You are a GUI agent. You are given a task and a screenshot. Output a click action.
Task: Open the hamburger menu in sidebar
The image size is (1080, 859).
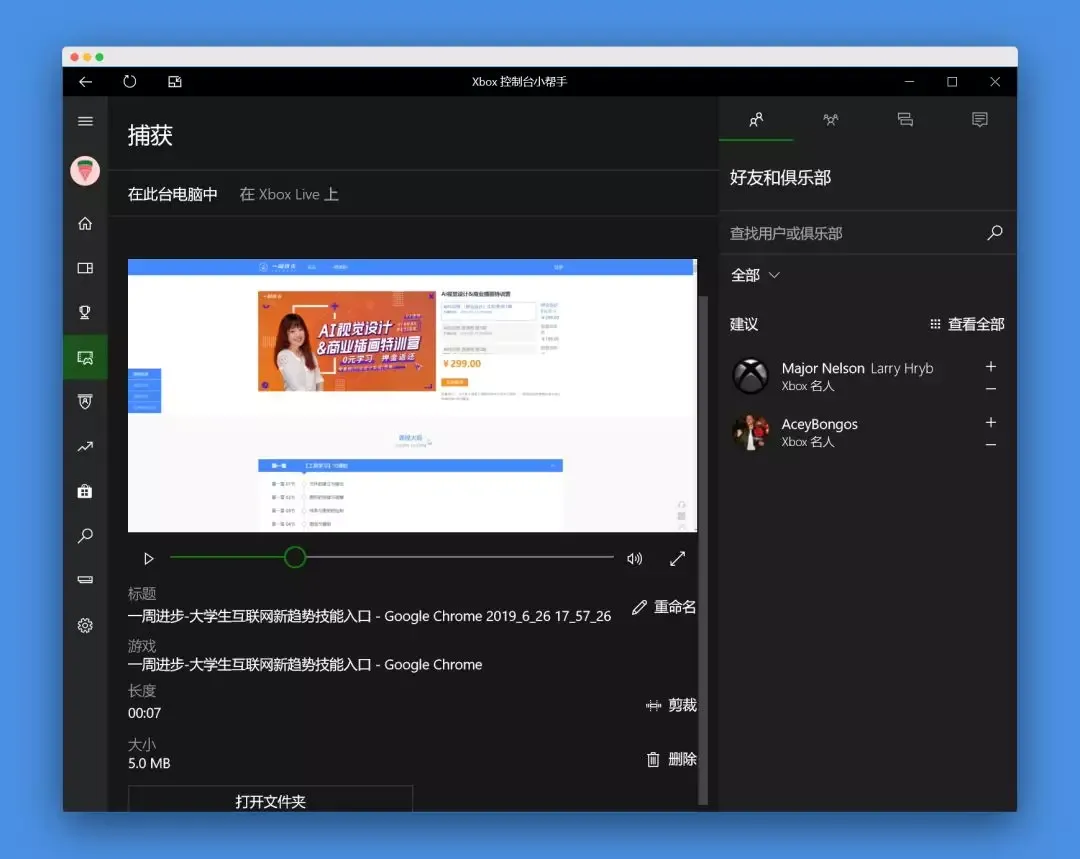[x=85, y=121]
